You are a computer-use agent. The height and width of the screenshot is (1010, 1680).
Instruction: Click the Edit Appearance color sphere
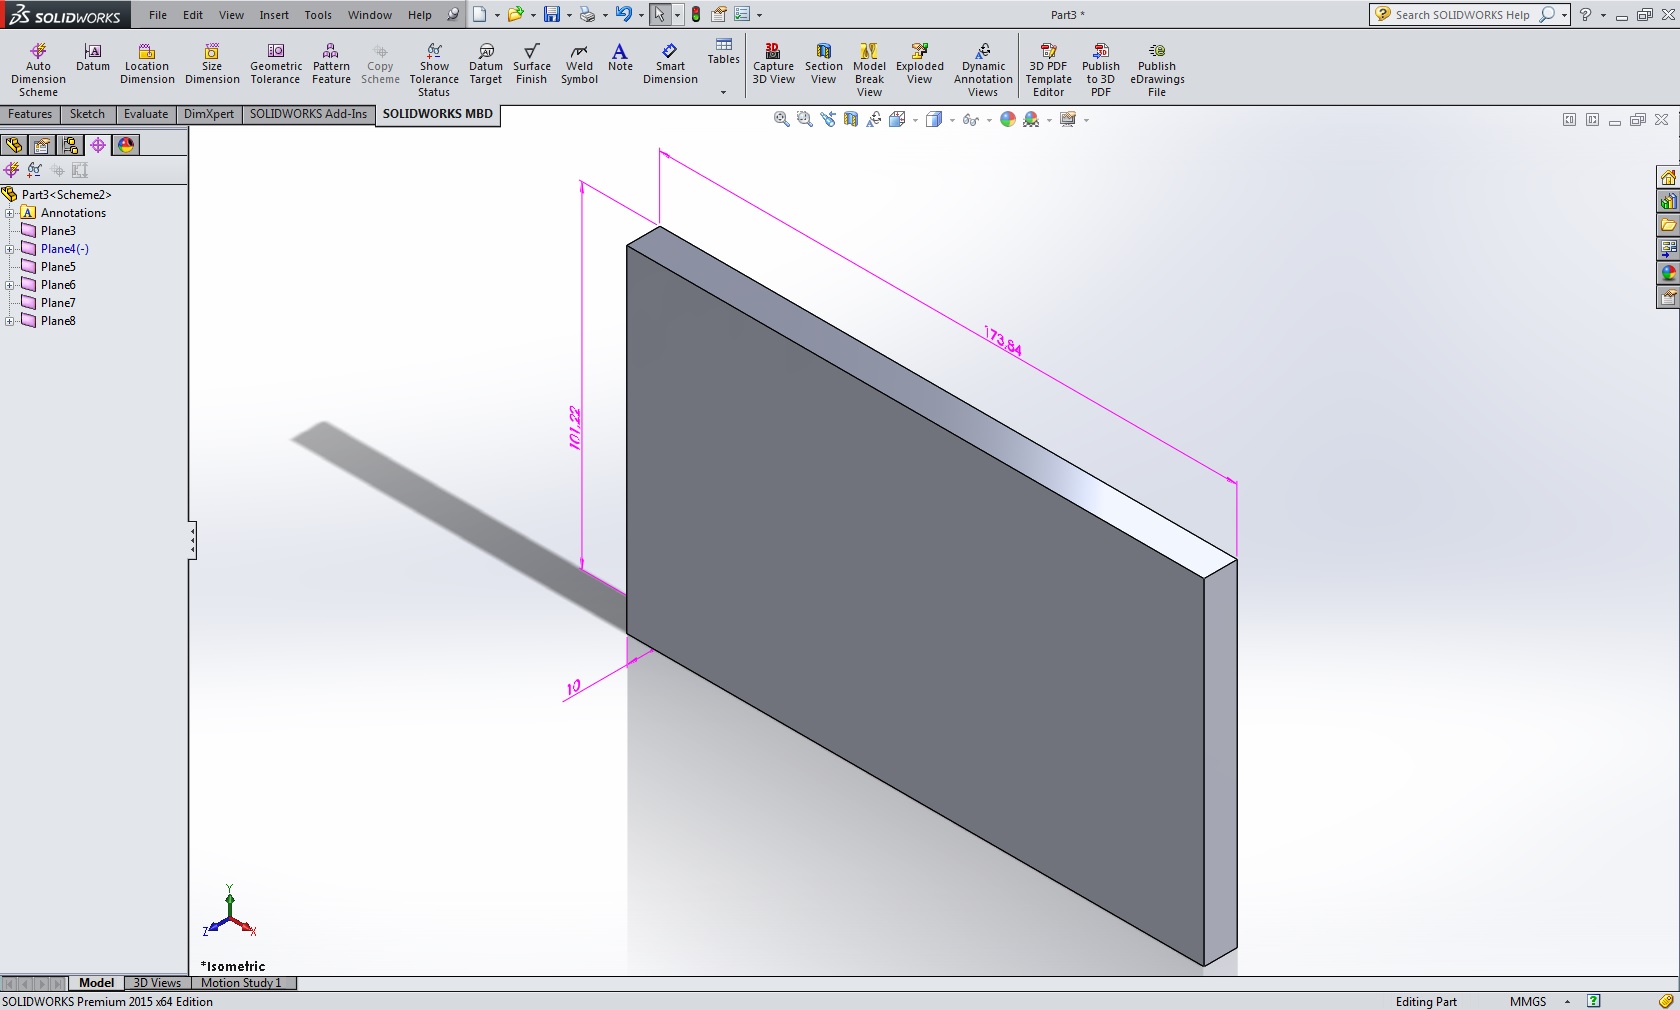[1008, 120]
